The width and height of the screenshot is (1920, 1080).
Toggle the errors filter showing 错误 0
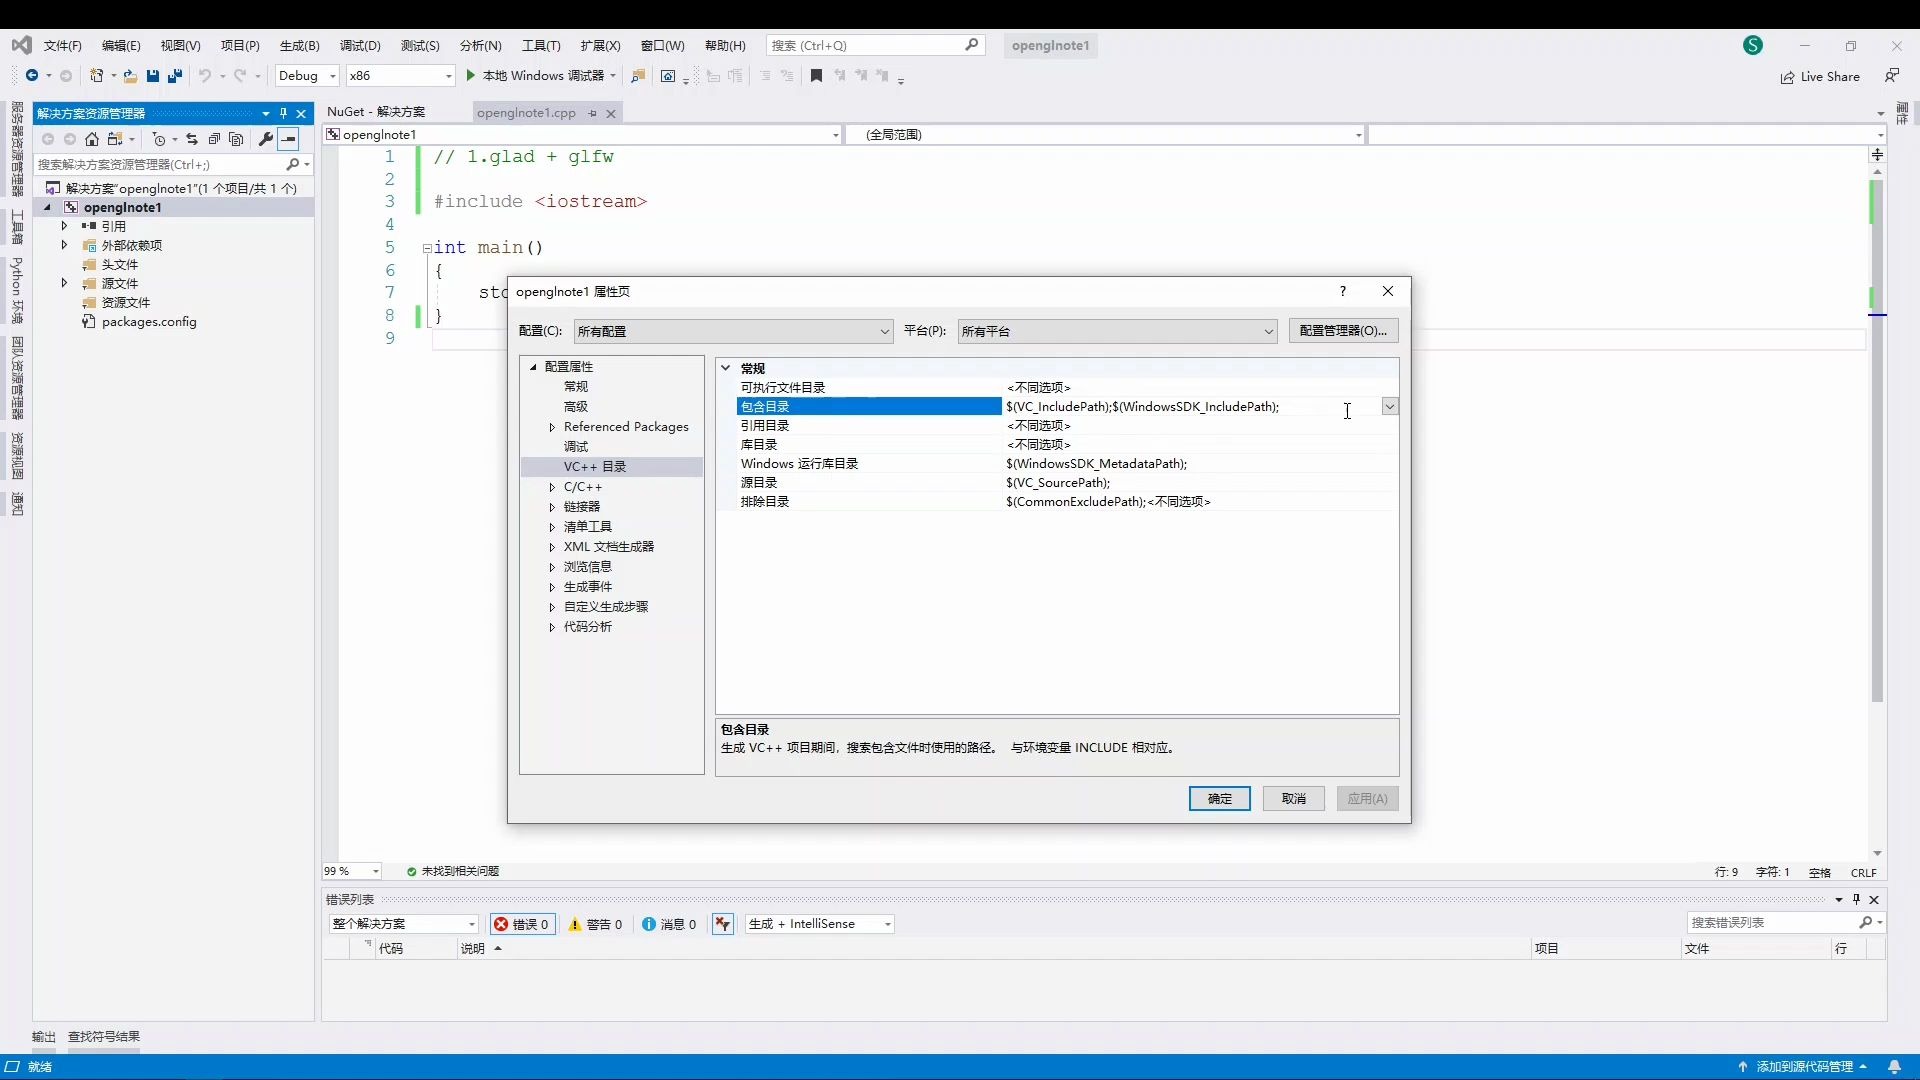[521, 924]
